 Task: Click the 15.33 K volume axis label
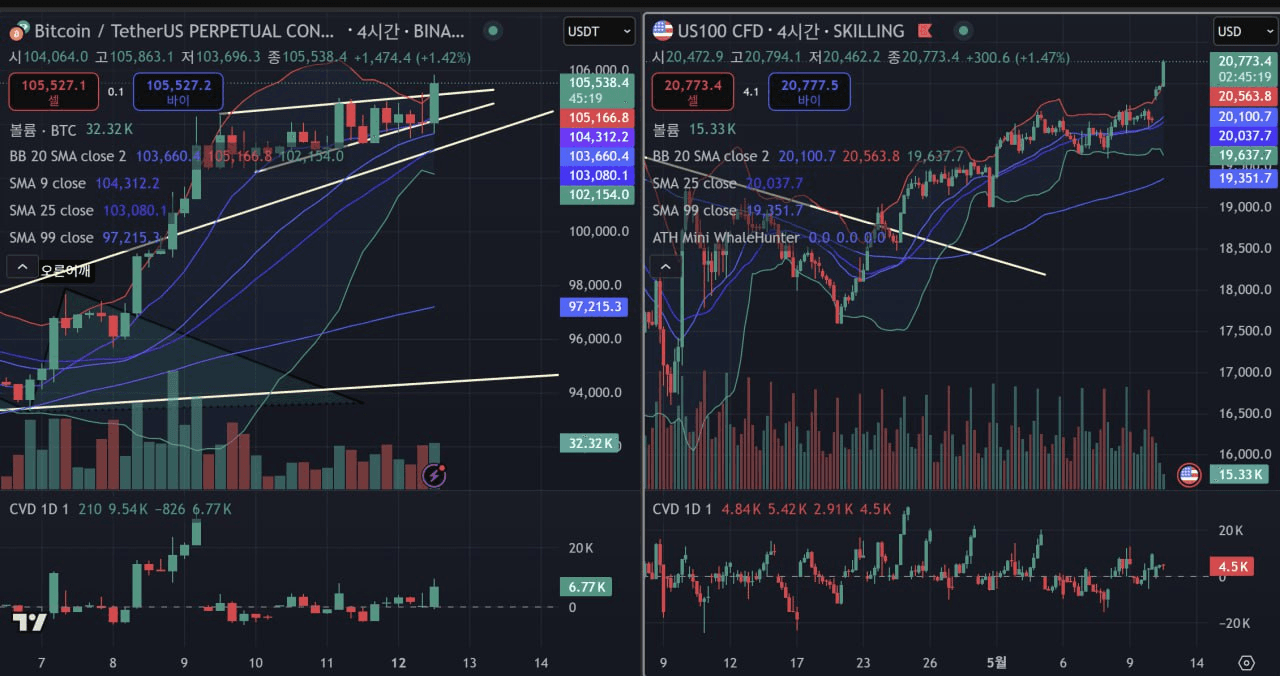pos(1238,475)
